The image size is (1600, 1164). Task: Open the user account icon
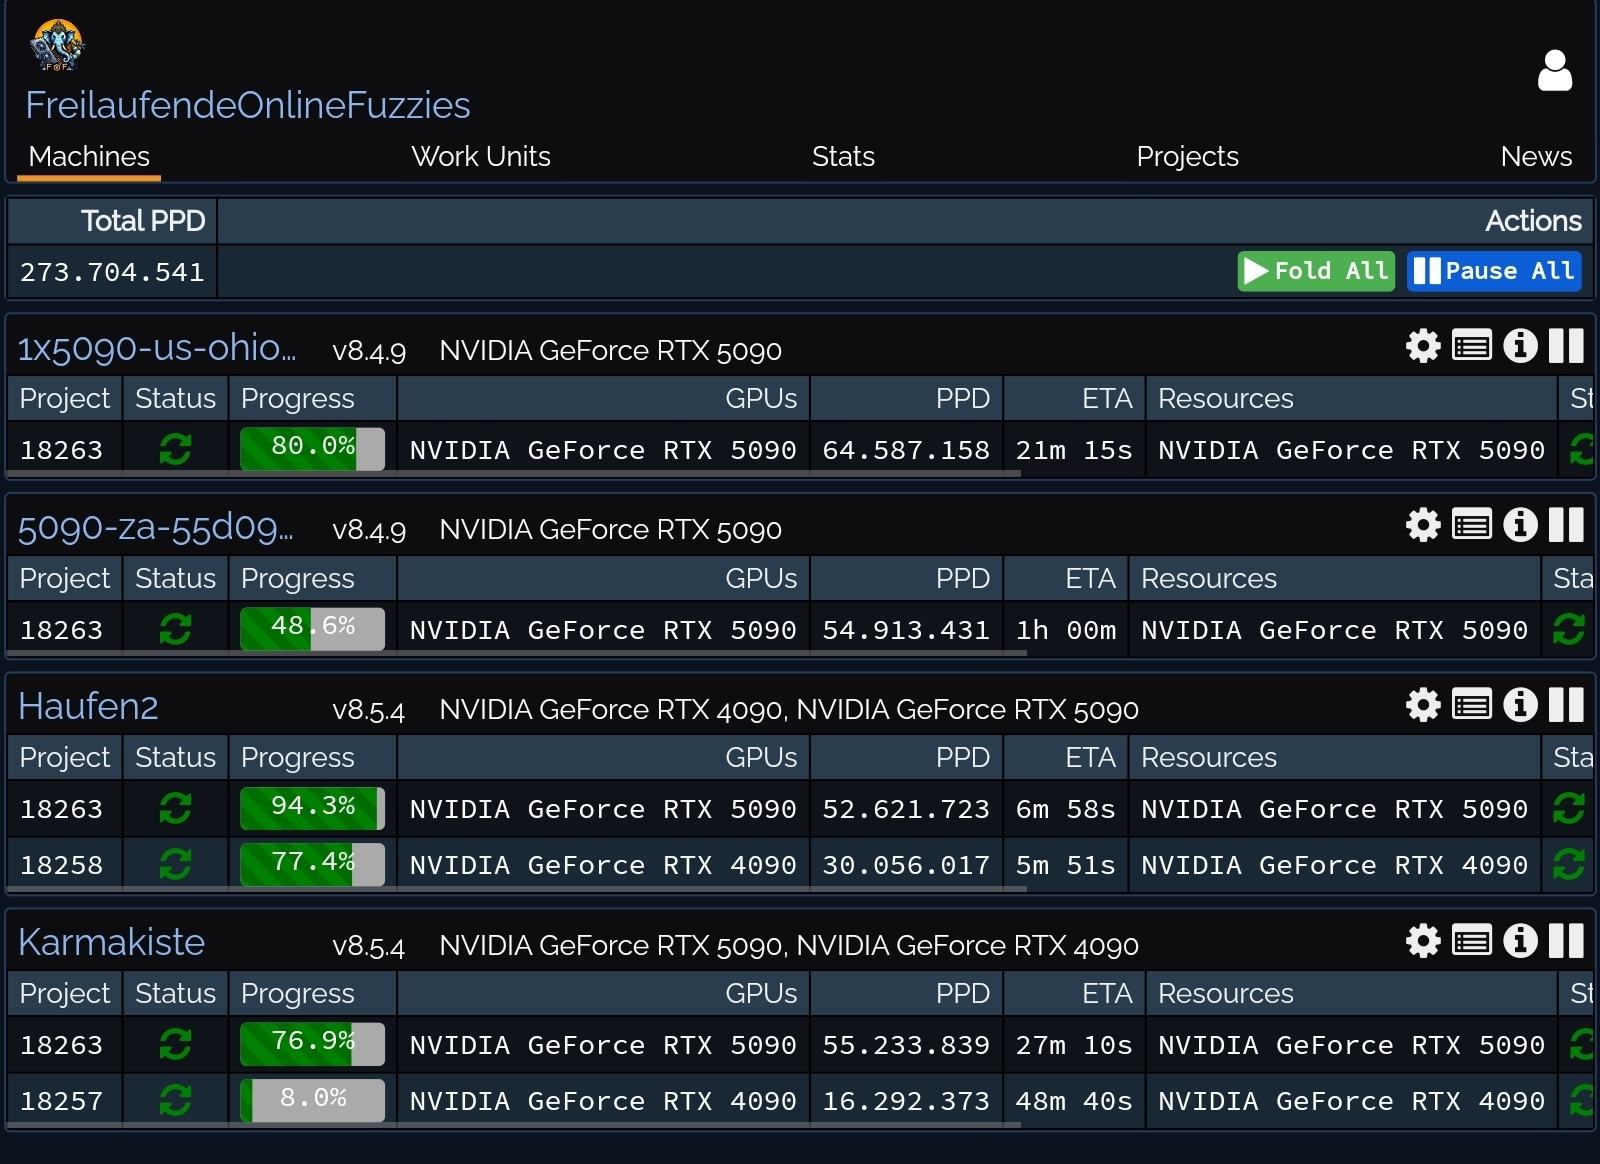click(1554, 71)
